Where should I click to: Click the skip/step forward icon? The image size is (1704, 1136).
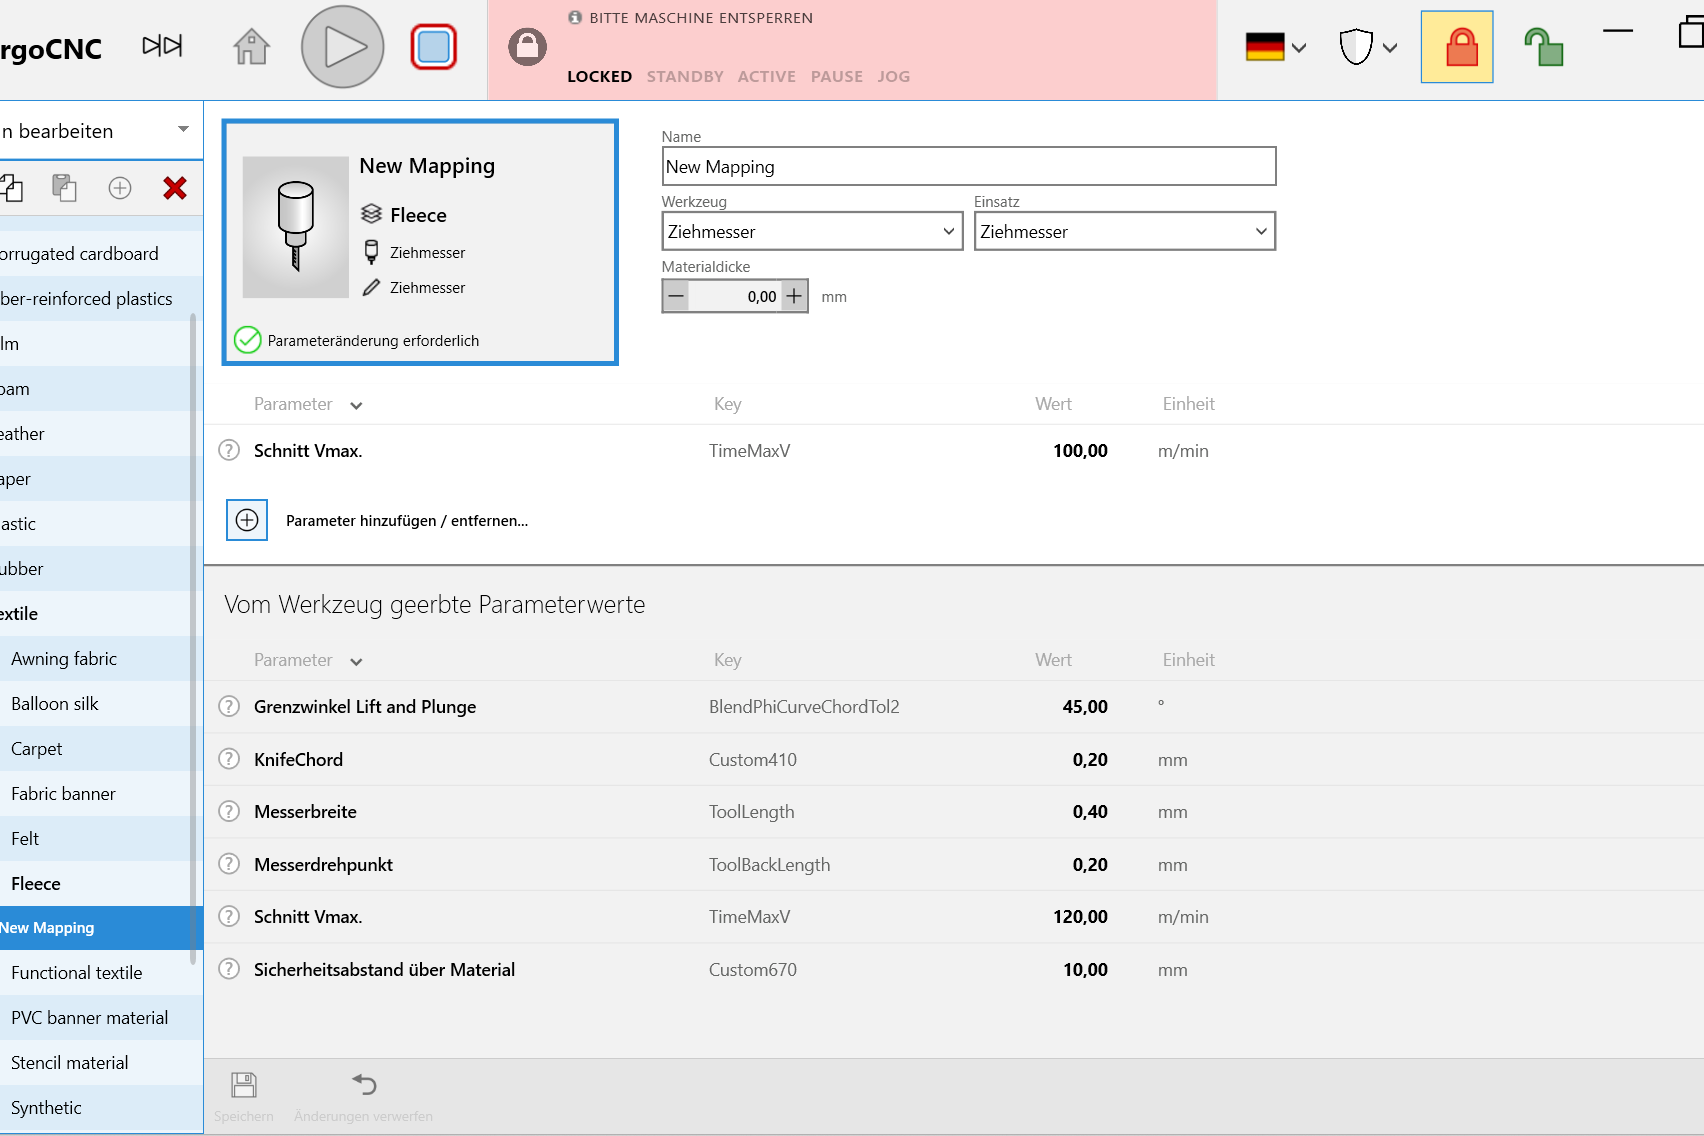click(162, 46)
